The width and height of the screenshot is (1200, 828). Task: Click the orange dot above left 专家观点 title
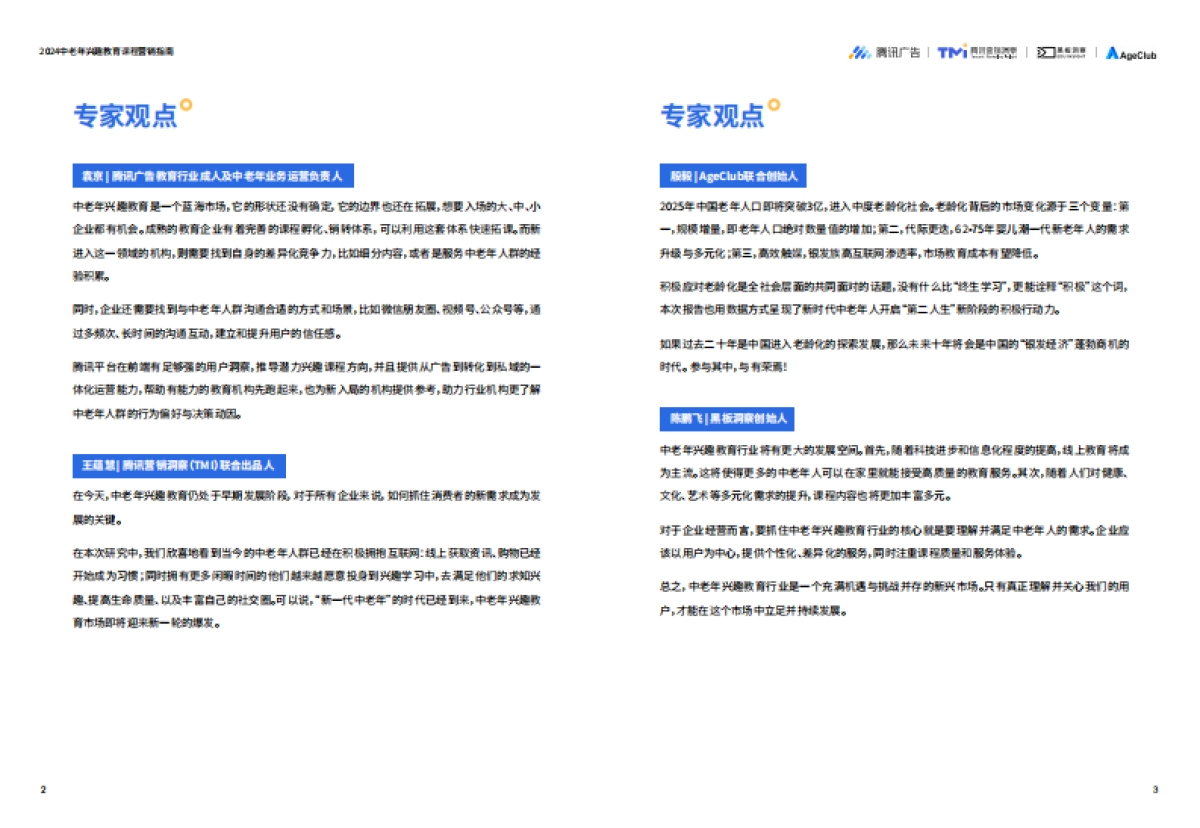[186, 104]
